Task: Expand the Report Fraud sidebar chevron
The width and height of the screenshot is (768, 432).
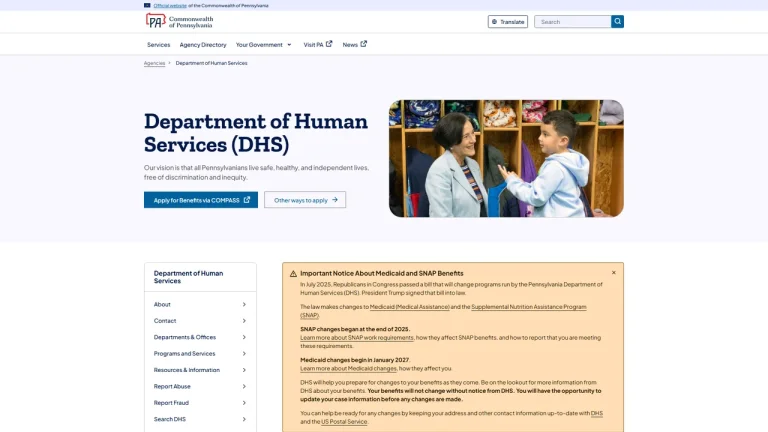Action: [x=244, y=403]
